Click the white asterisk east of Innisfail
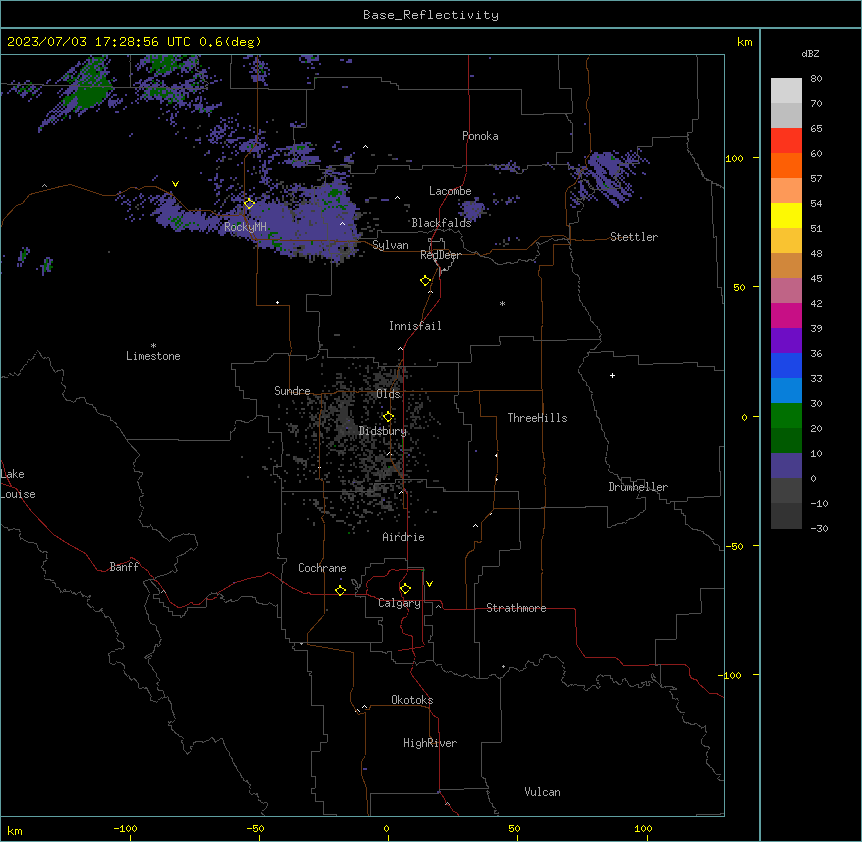862x842 pixels. [502, 303]
